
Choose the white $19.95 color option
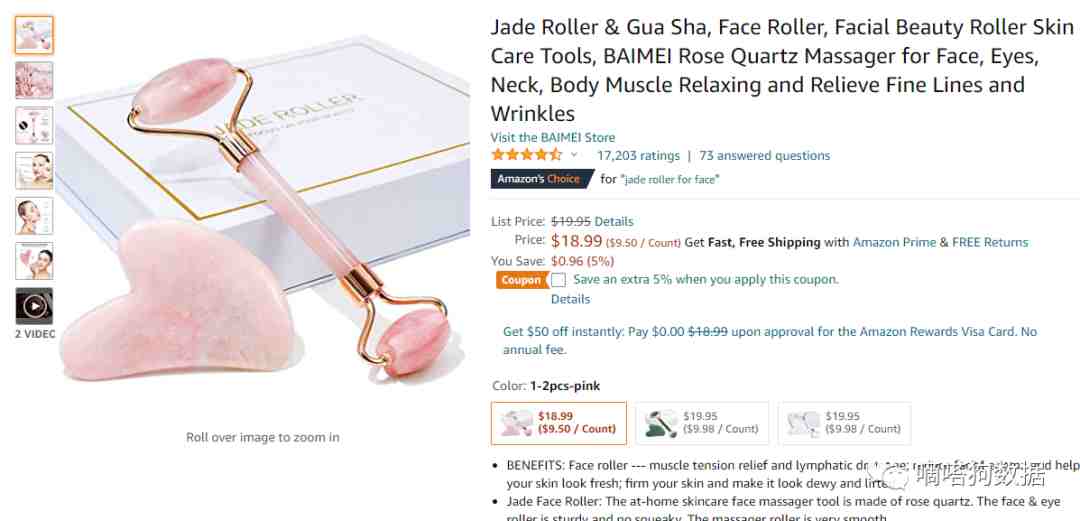[x=844, y=423]
